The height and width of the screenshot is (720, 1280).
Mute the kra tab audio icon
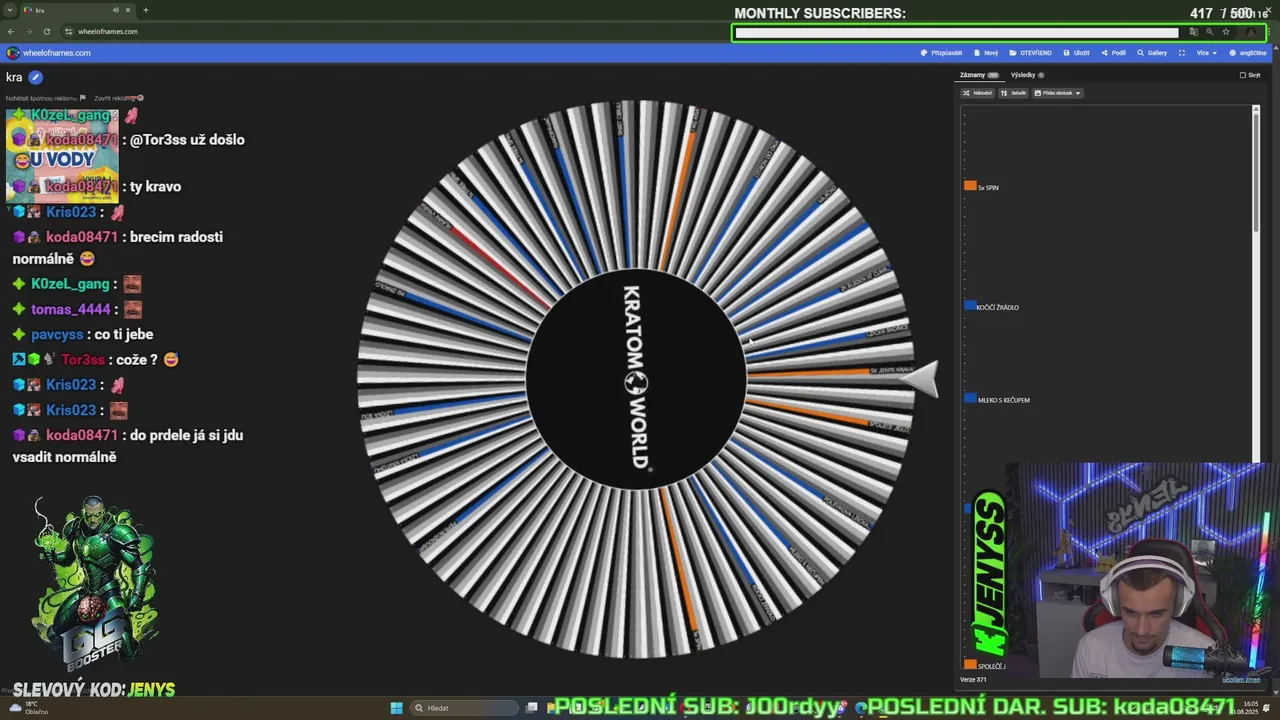[x=116, y=10]
